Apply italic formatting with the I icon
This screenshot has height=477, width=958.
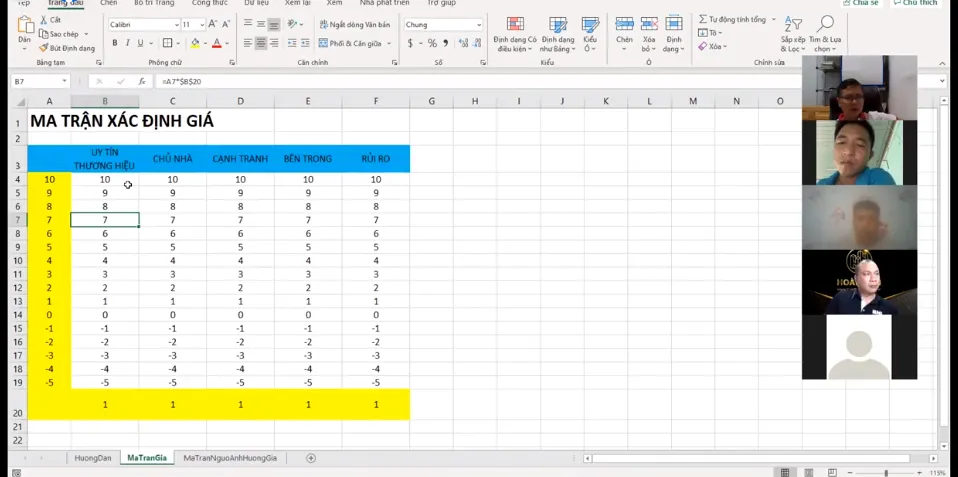[127, 43]
